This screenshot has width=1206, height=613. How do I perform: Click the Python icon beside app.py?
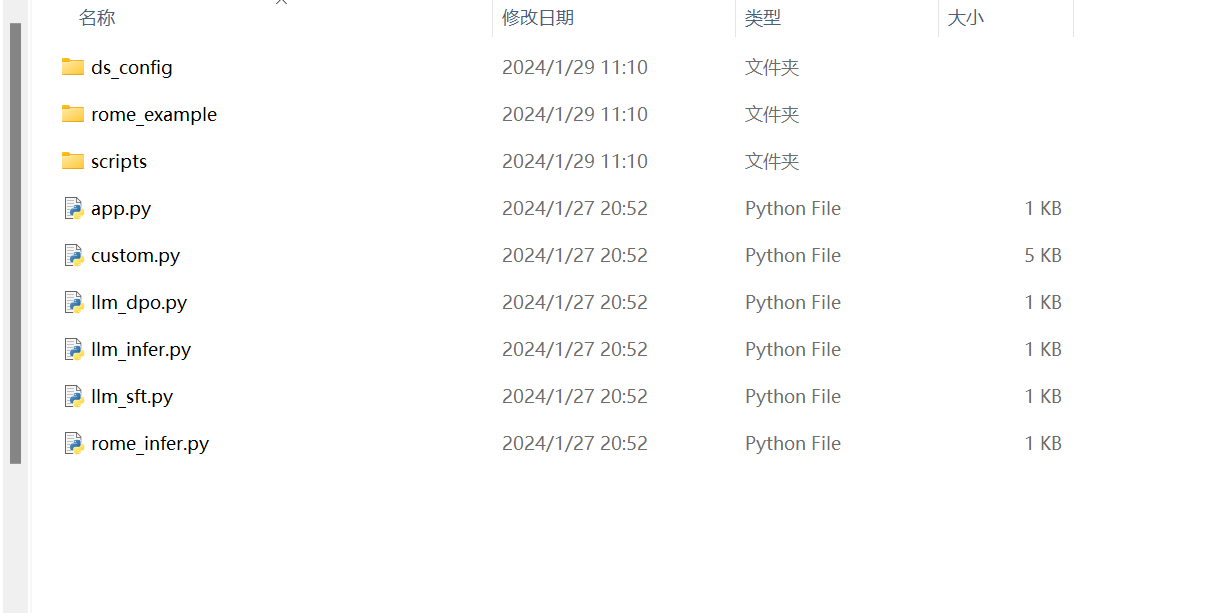click(73, 208)
